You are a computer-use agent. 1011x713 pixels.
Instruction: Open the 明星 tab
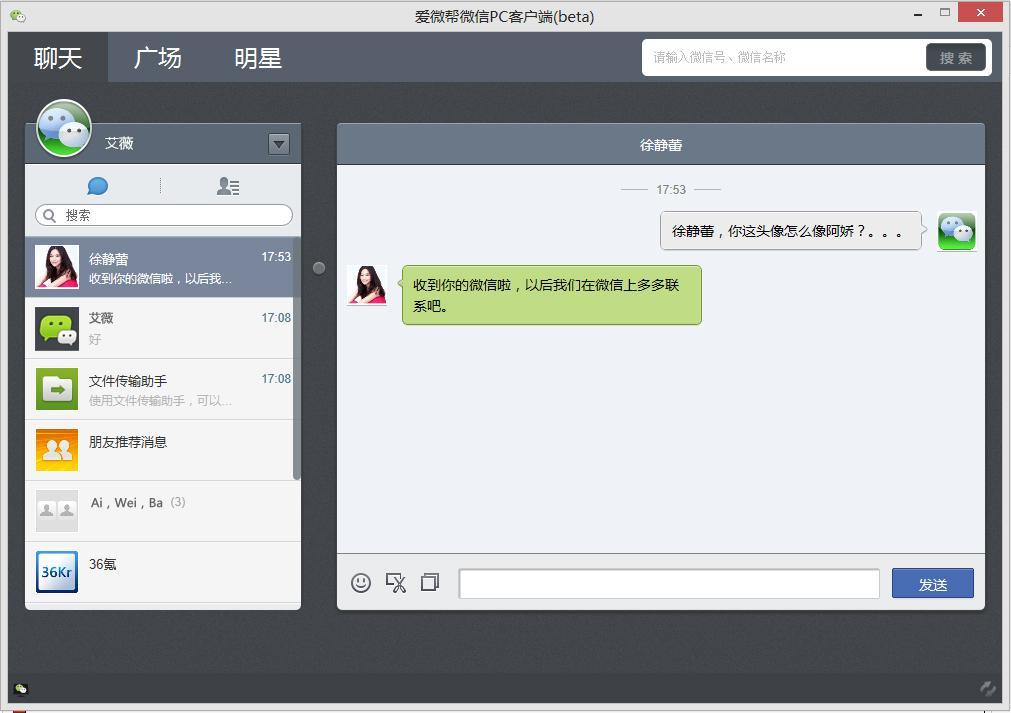pos(258,58)
